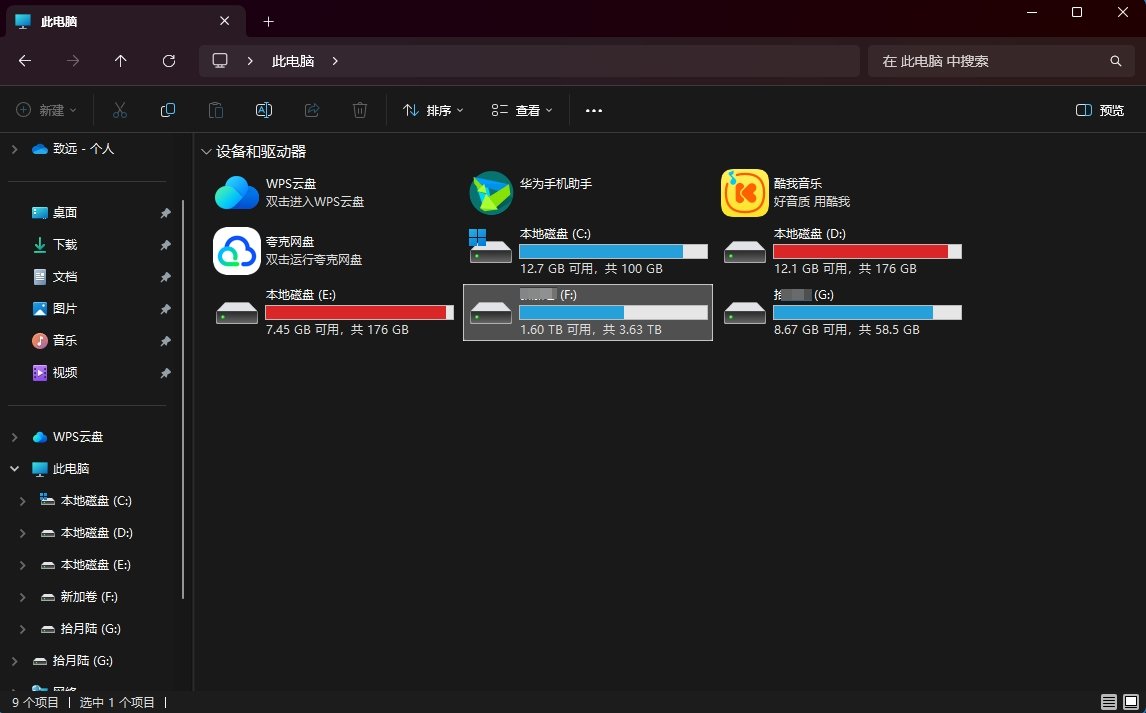
Task: Open 夸克网盘 cloud drive icon
Action: tap(237, 251)
